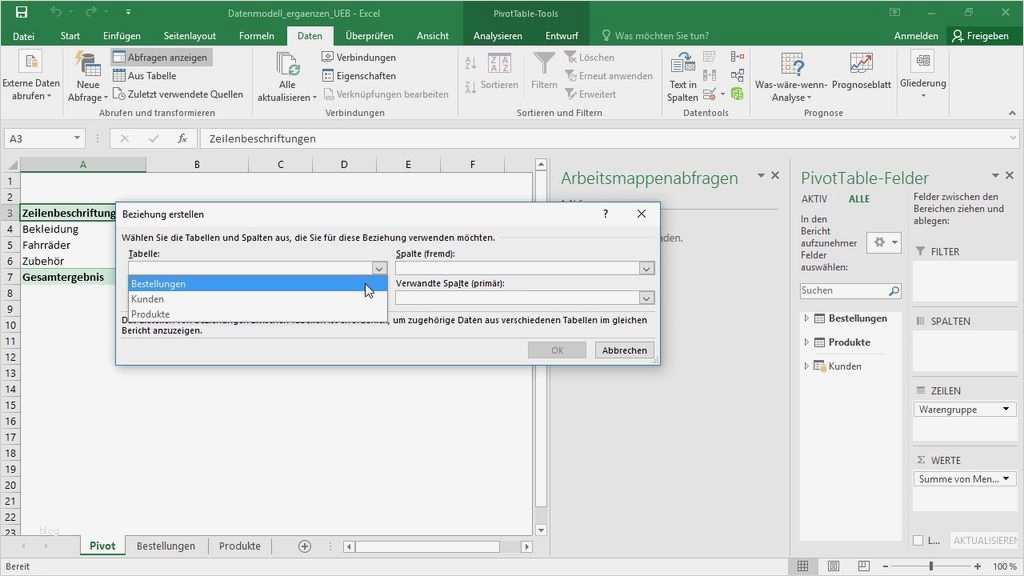Click the PivotTable field search box
Image resolution: width=1024 pixels, height=576 pixels.
(850, 291)
